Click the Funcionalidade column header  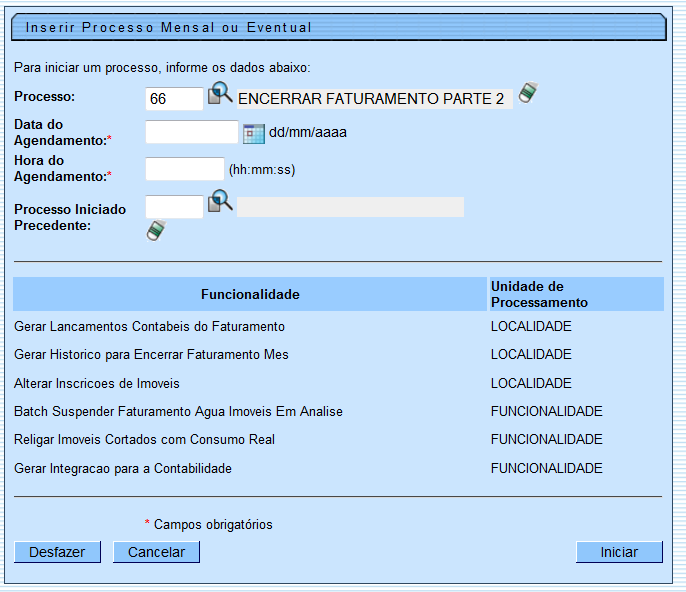(x=250, y=294)
